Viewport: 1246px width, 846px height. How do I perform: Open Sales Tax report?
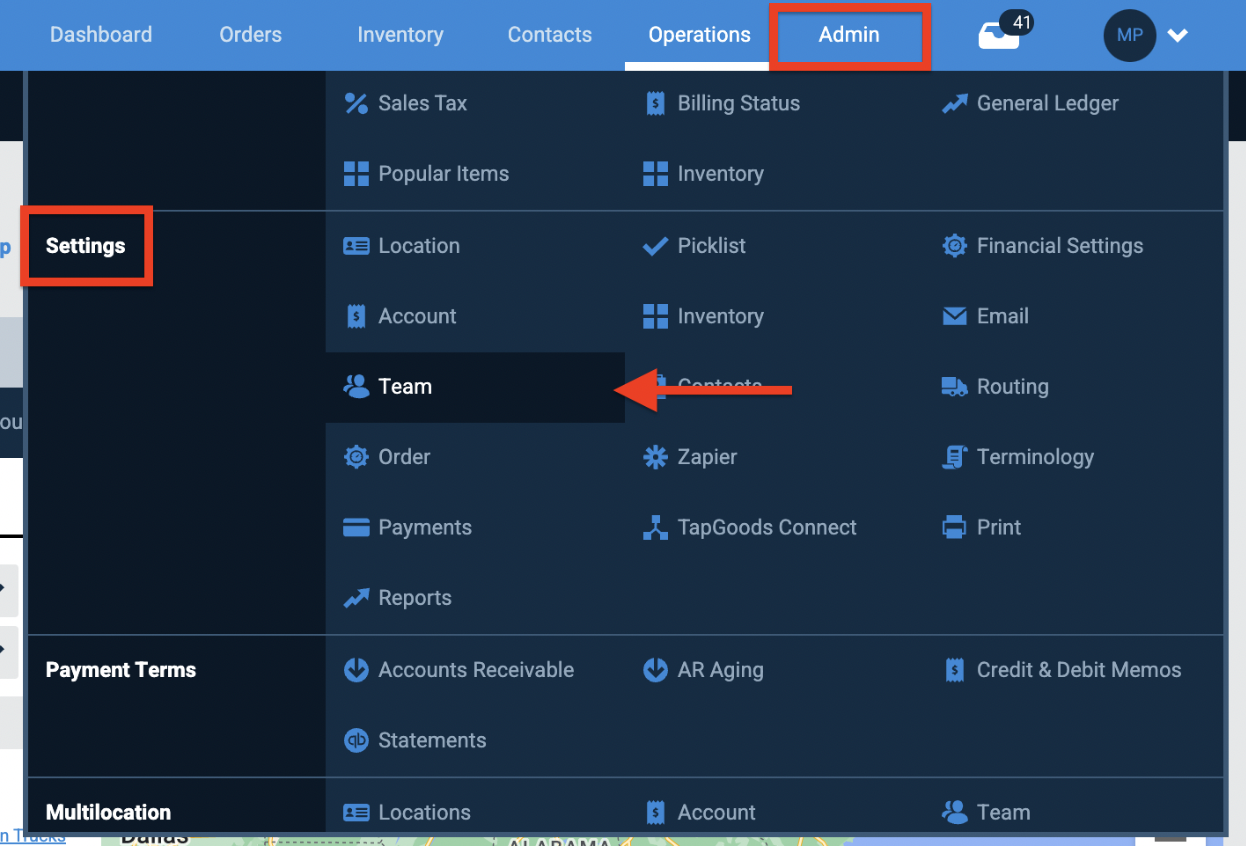pos(422,103)
